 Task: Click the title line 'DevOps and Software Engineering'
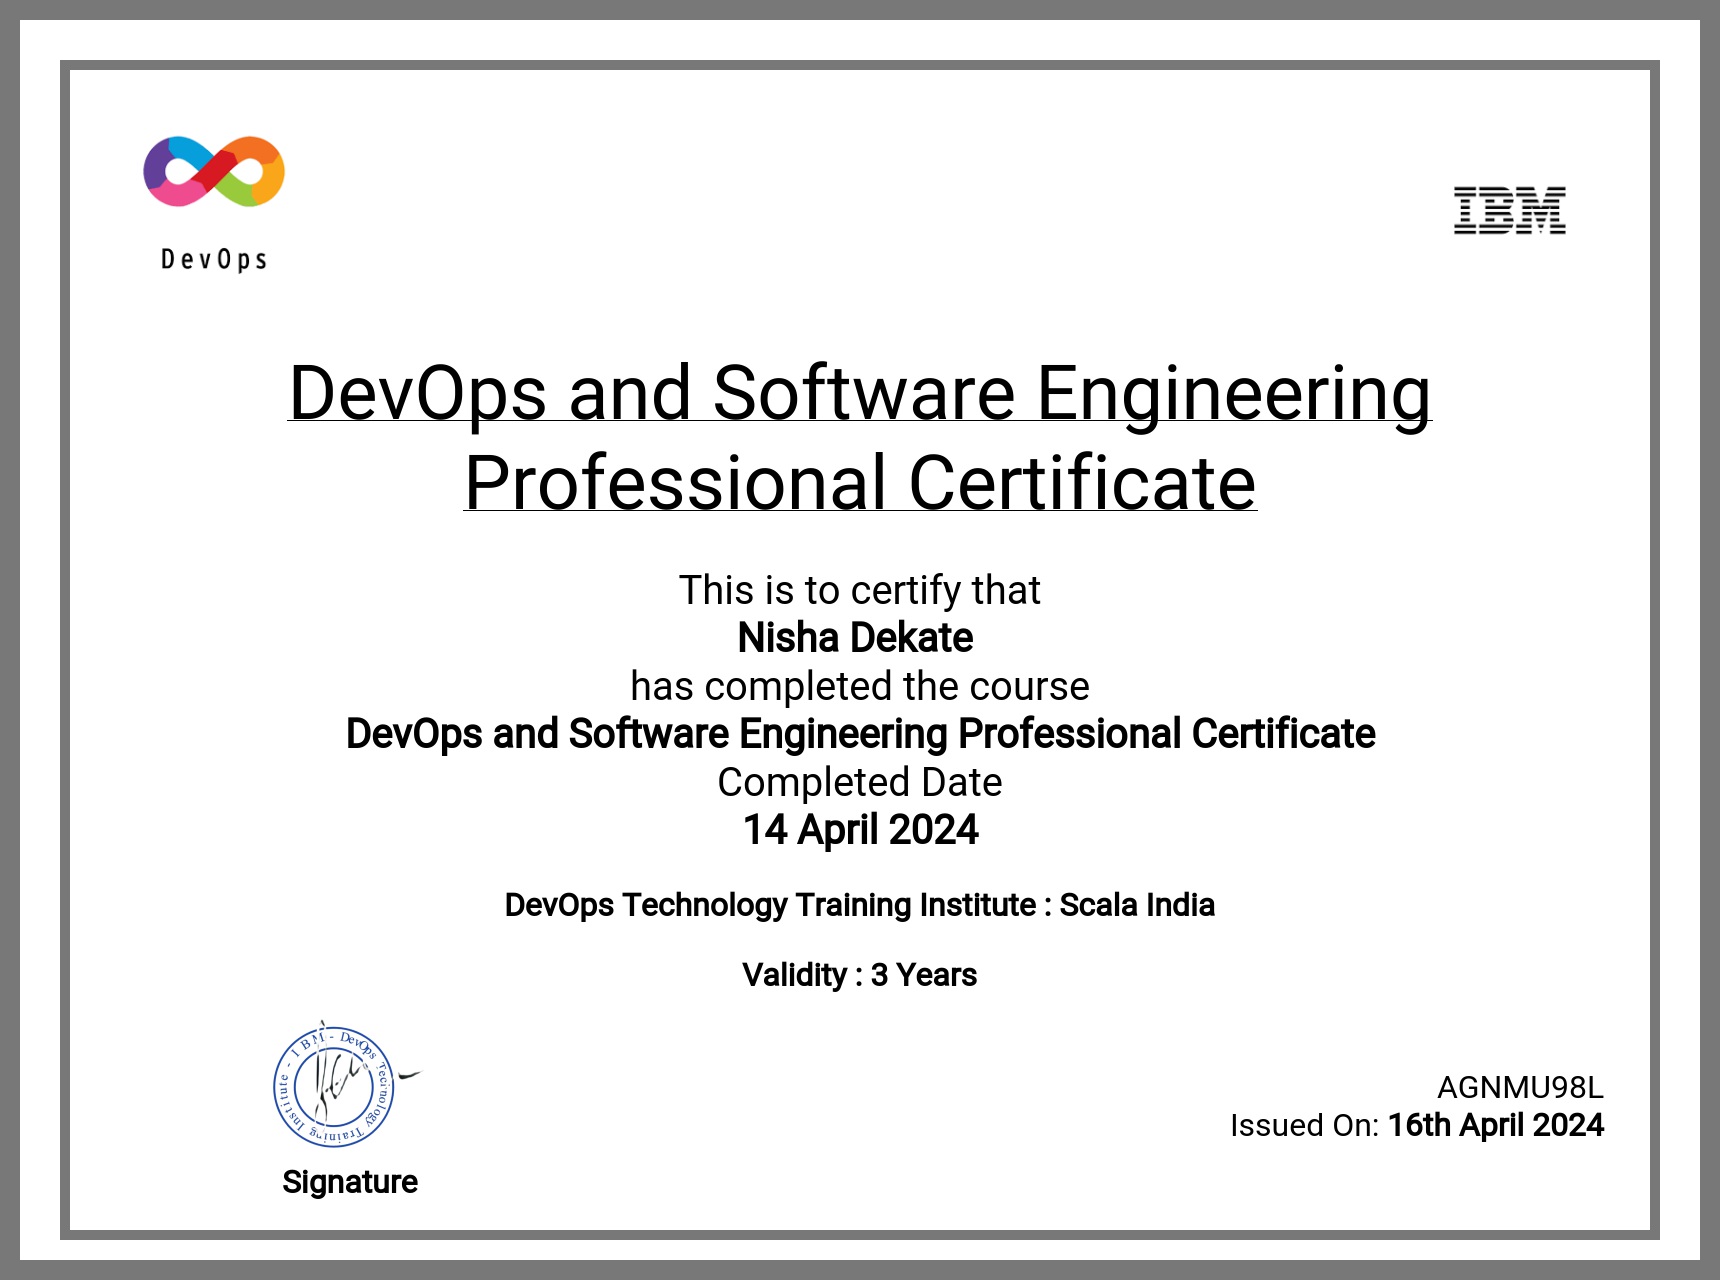coord(860,394)
